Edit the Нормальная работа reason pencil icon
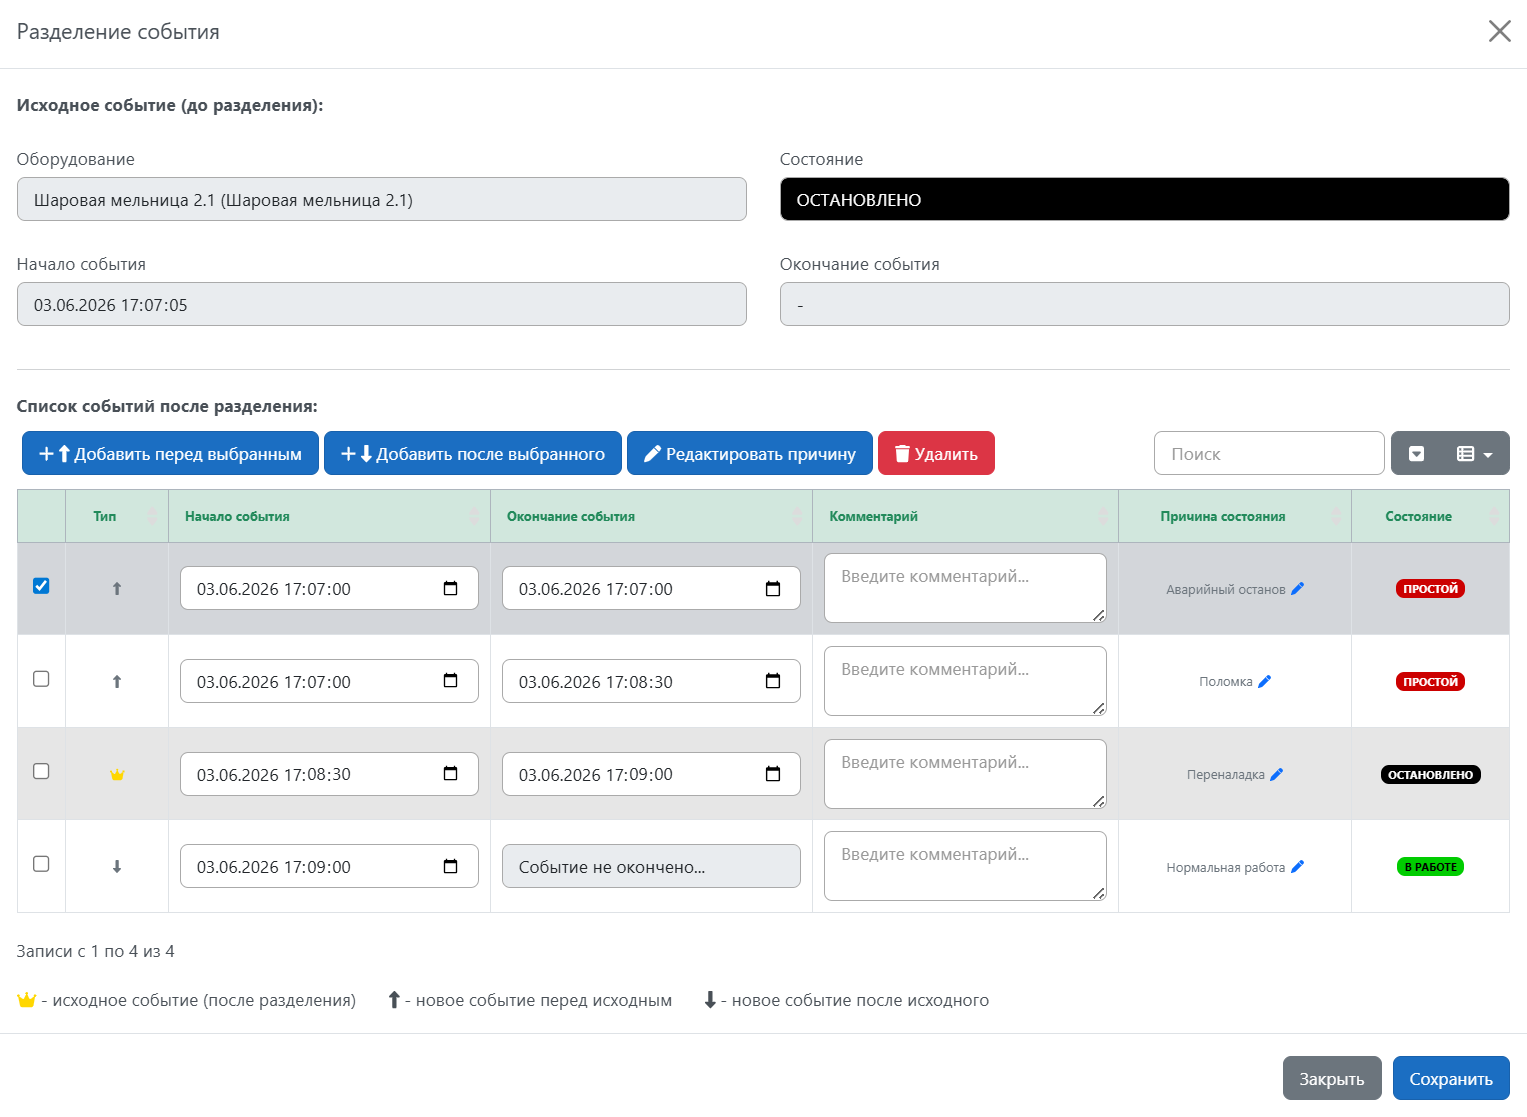Viewport: 1527px width, 1117px height. pos(1297,867)
